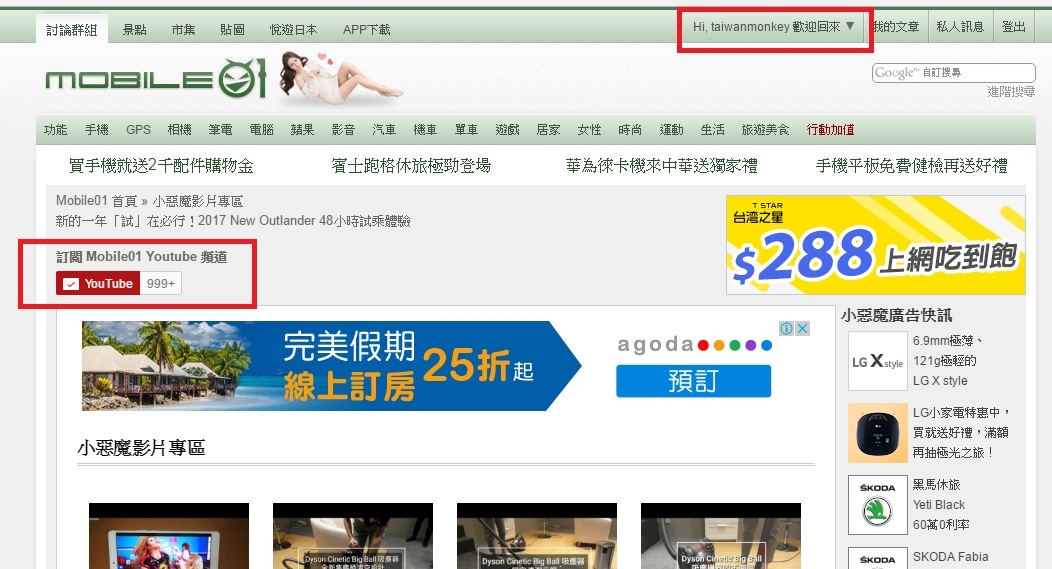Open 6.9mm極薄 LG X style ad text
Viewport: 1052px width, 569px height.
[x=947, y=361]
